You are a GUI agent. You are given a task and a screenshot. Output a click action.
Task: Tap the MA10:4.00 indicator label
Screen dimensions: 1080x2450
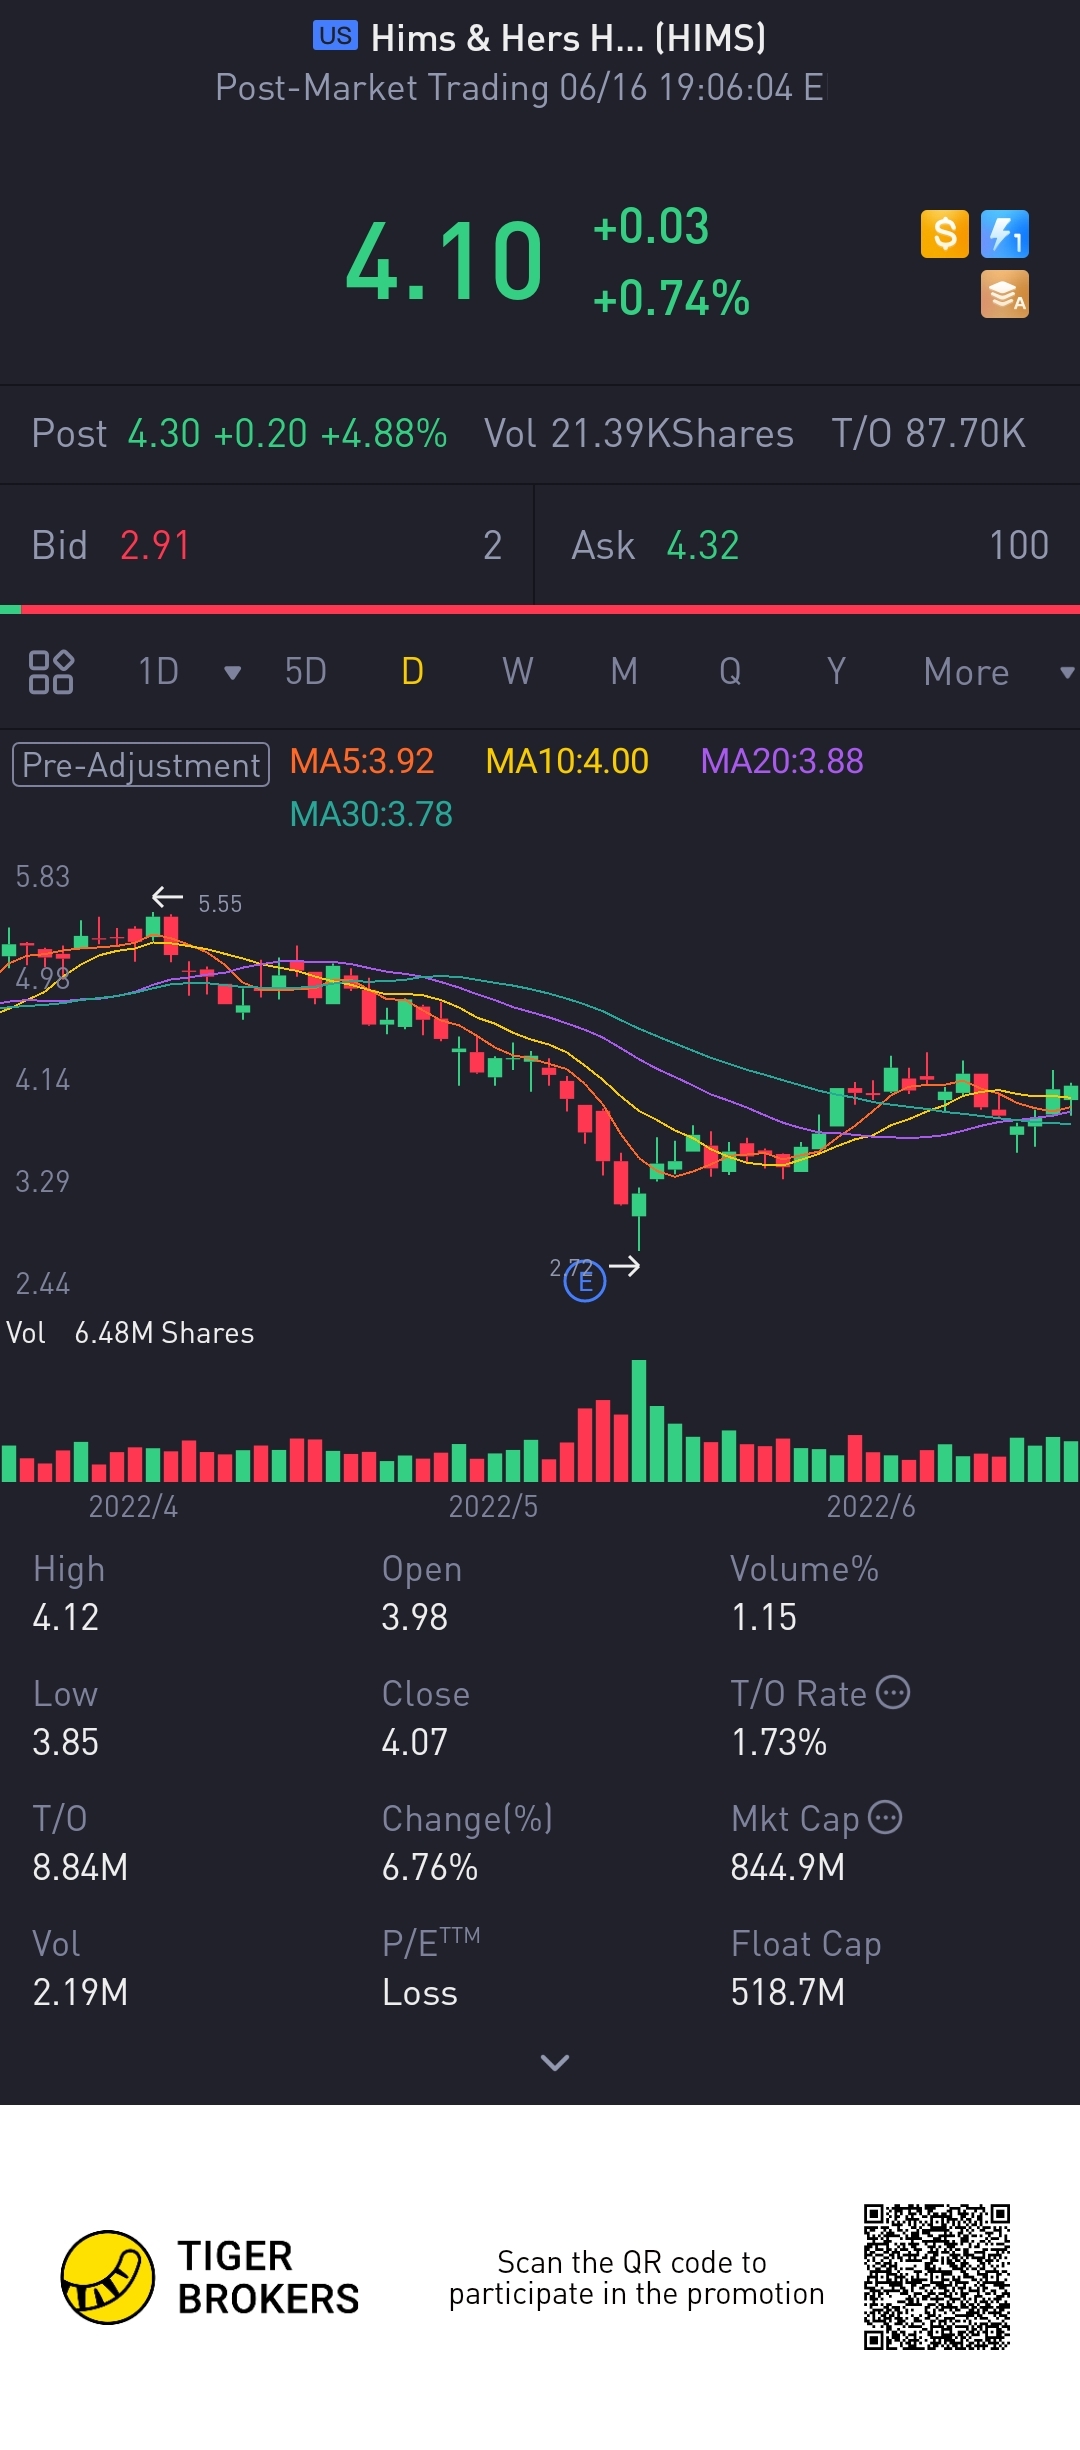coord(567,762)
